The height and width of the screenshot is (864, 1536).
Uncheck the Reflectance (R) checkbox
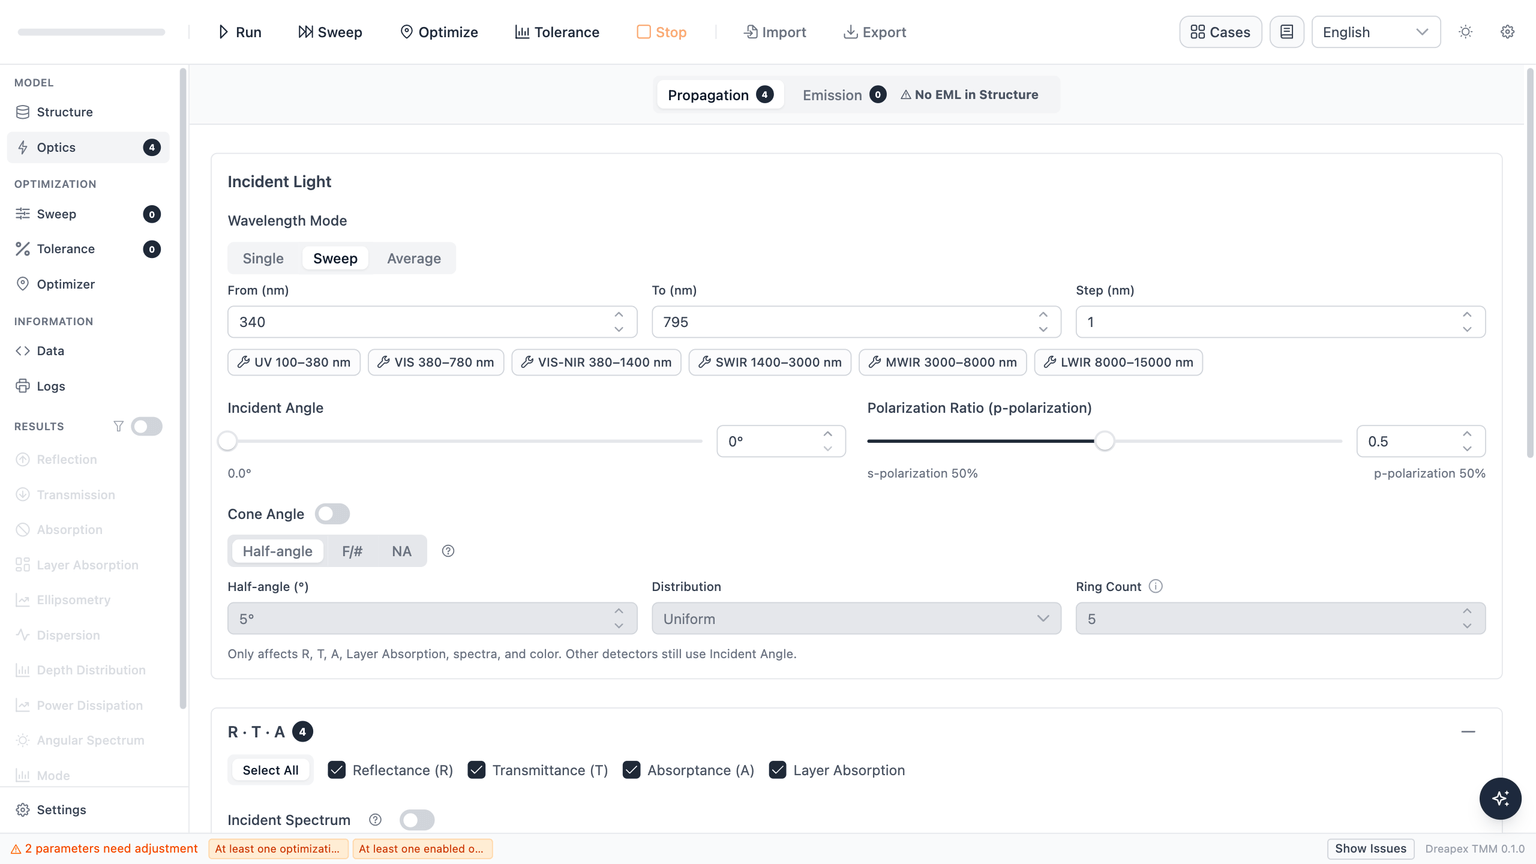point(337,770)
